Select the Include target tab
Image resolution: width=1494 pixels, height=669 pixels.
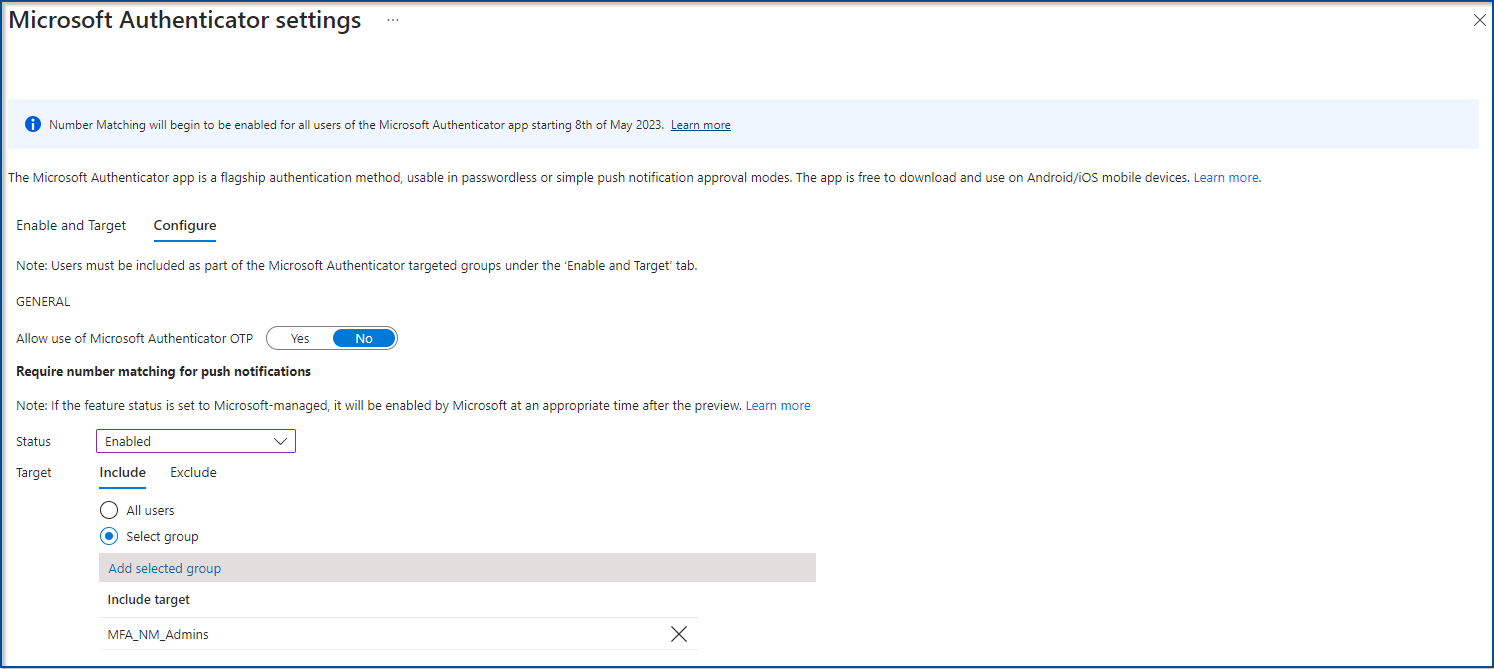pos(123,472)
